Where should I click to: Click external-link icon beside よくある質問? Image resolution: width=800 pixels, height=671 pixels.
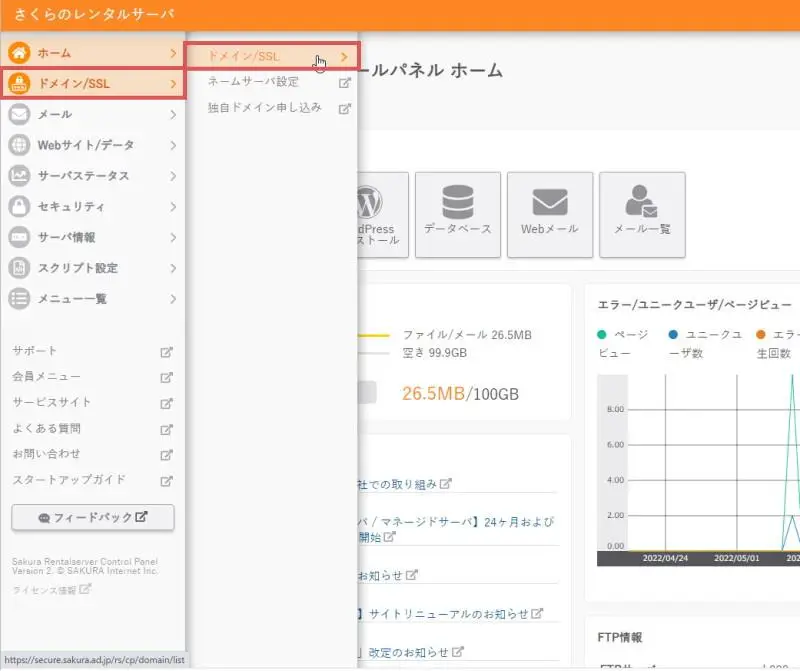(166, 430)
